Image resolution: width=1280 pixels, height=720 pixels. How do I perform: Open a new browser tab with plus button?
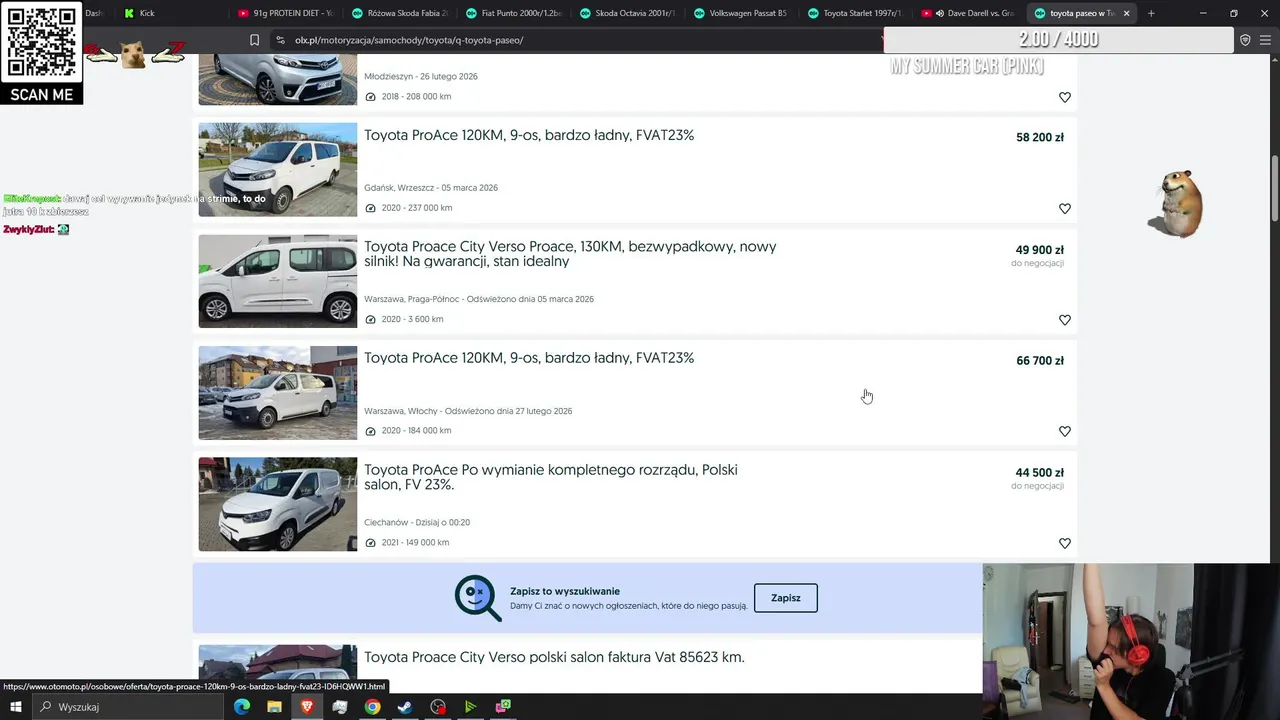click(1151, 13)
